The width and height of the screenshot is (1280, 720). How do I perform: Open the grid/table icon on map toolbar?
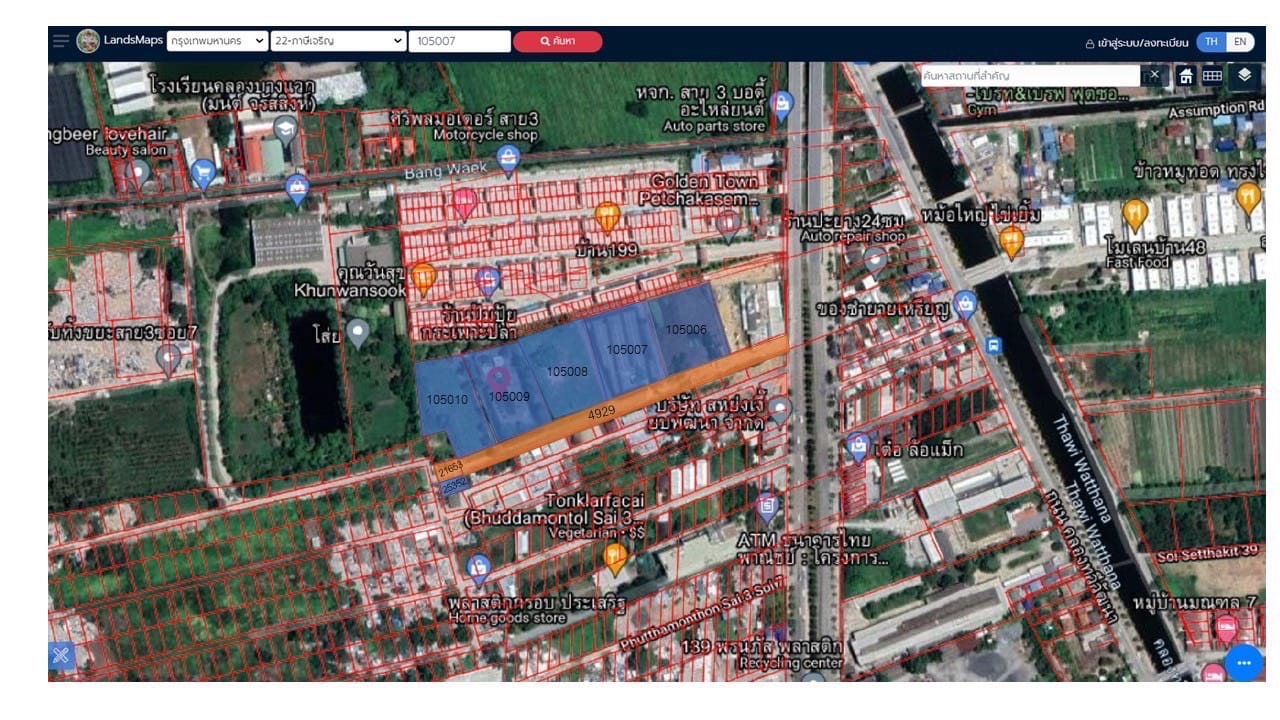pos(1212,76)
